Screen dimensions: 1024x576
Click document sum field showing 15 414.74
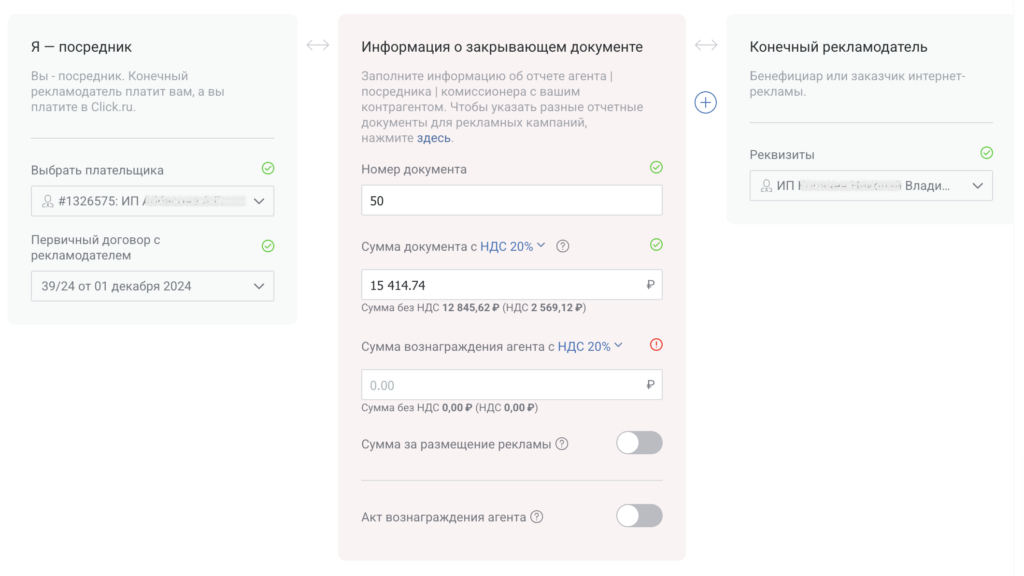511,285
